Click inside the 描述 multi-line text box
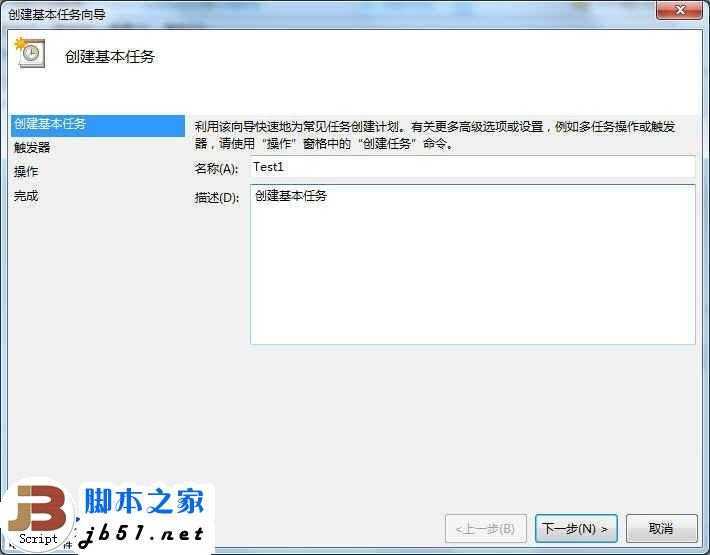 pyautogui.click(x=472, y=264)
